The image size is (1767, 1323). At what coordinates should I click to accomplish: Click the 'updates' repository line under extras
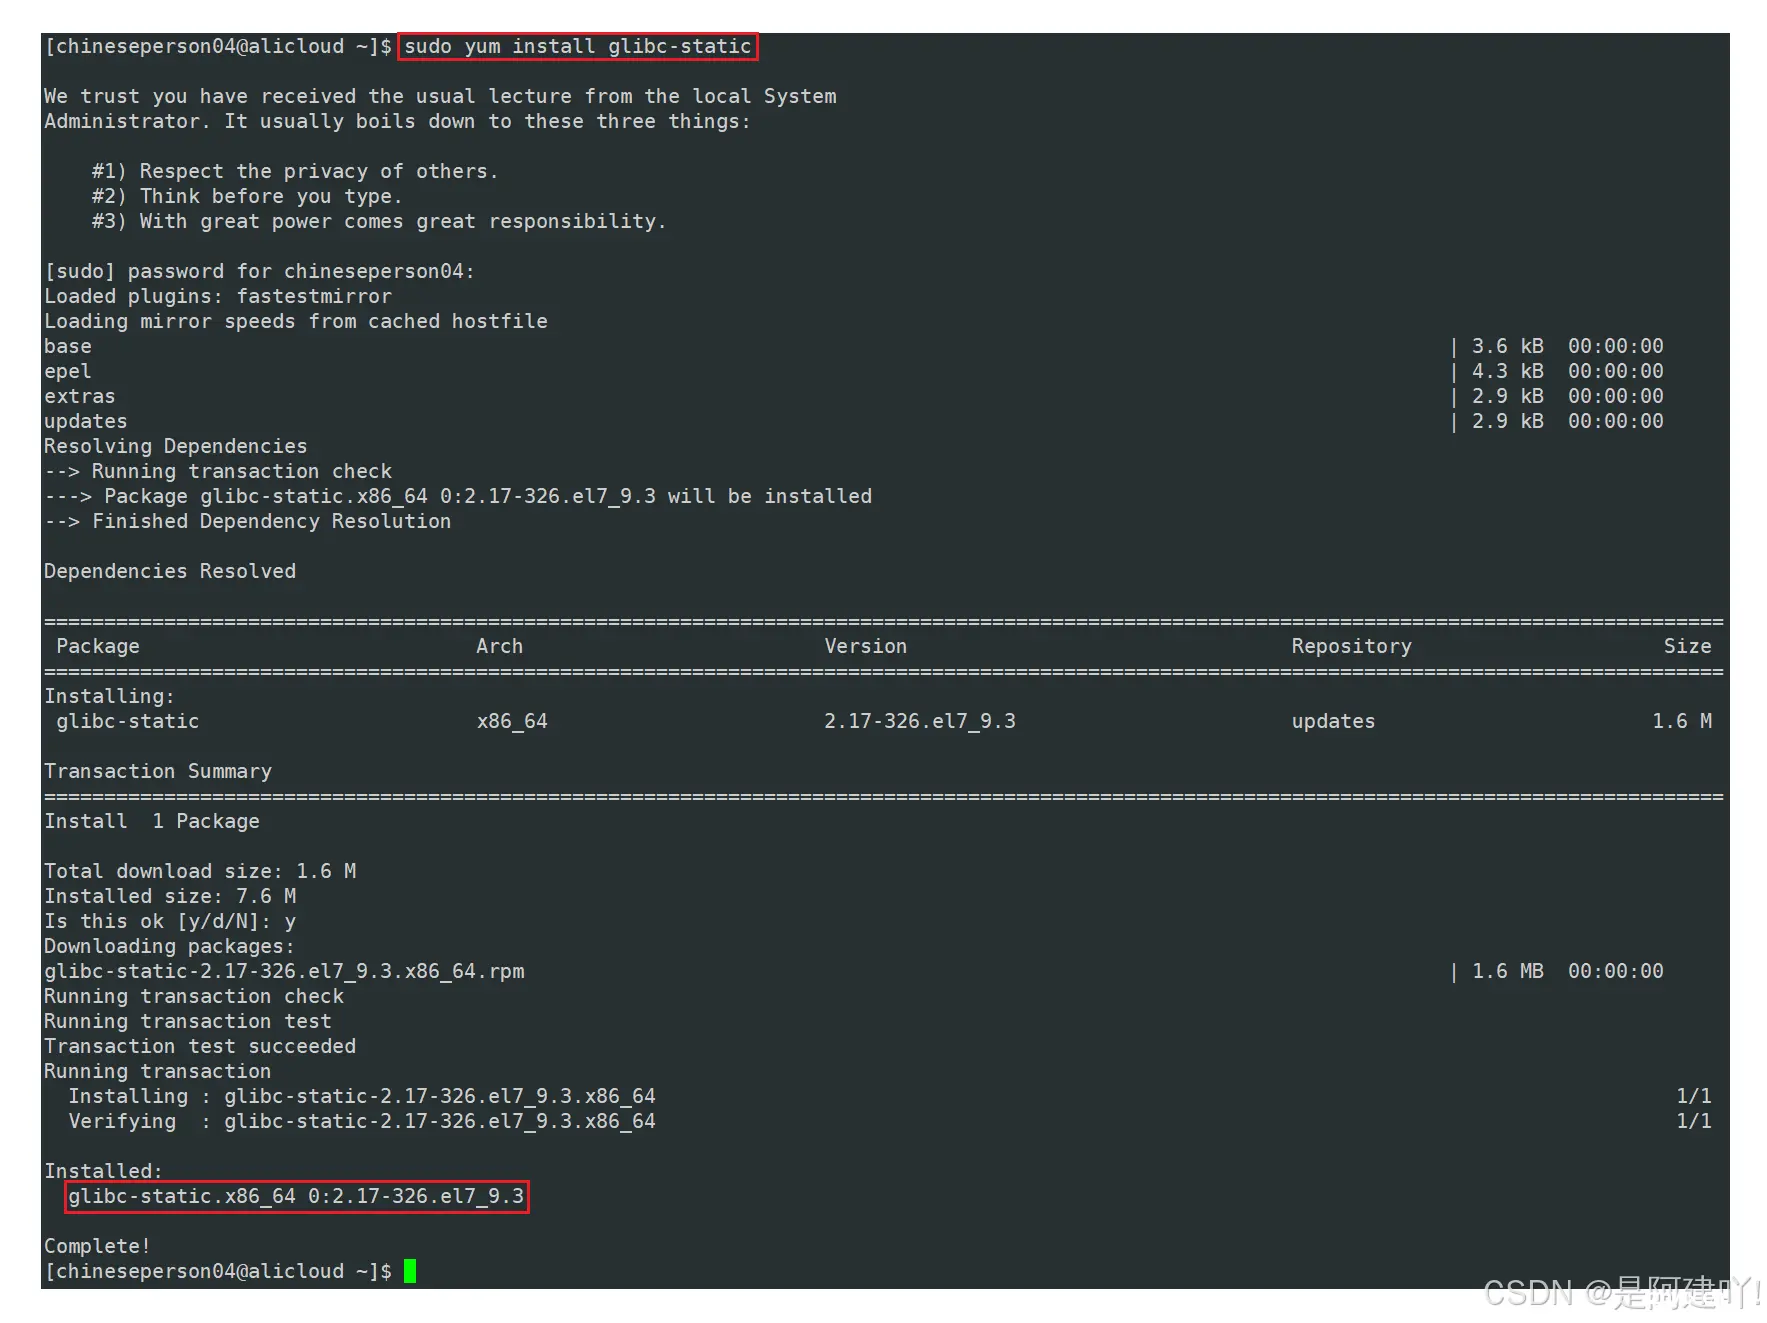point(86,421)
